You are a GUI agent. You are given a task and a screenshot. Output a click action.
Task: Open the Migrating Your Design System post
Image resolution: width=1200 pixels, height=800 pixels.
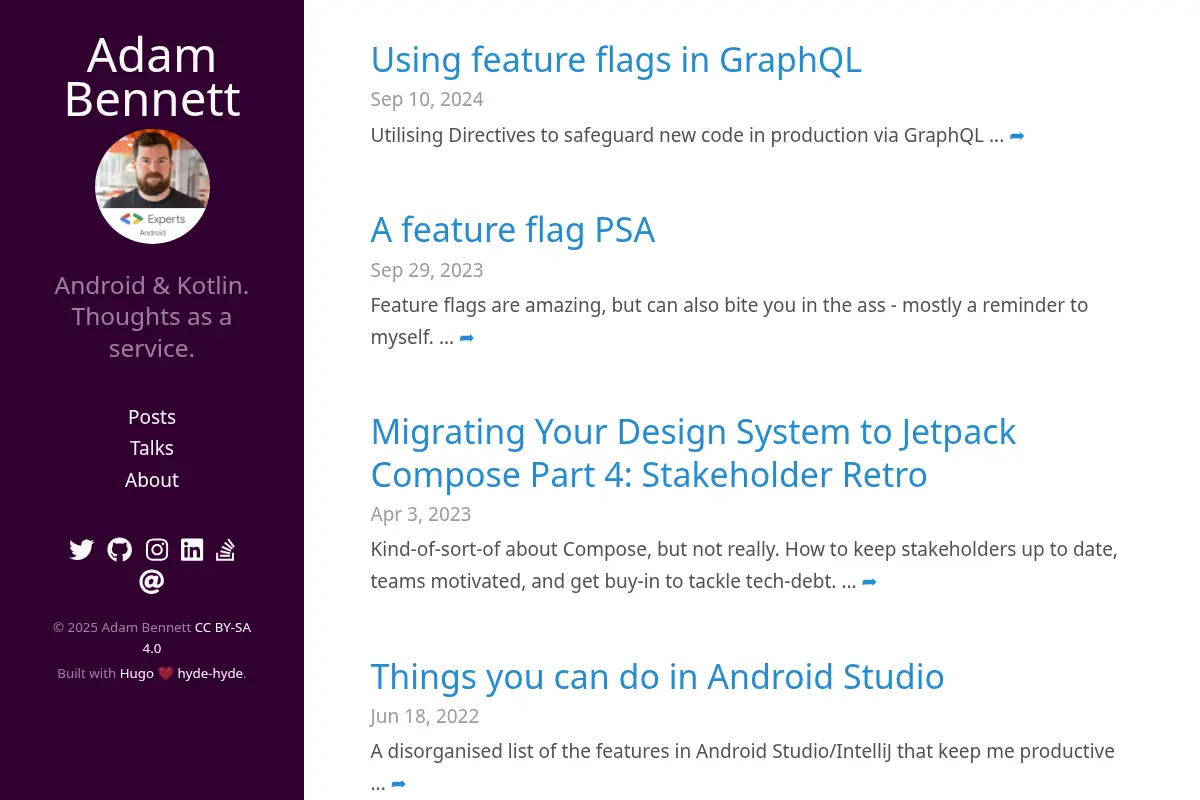click(693, 453)
